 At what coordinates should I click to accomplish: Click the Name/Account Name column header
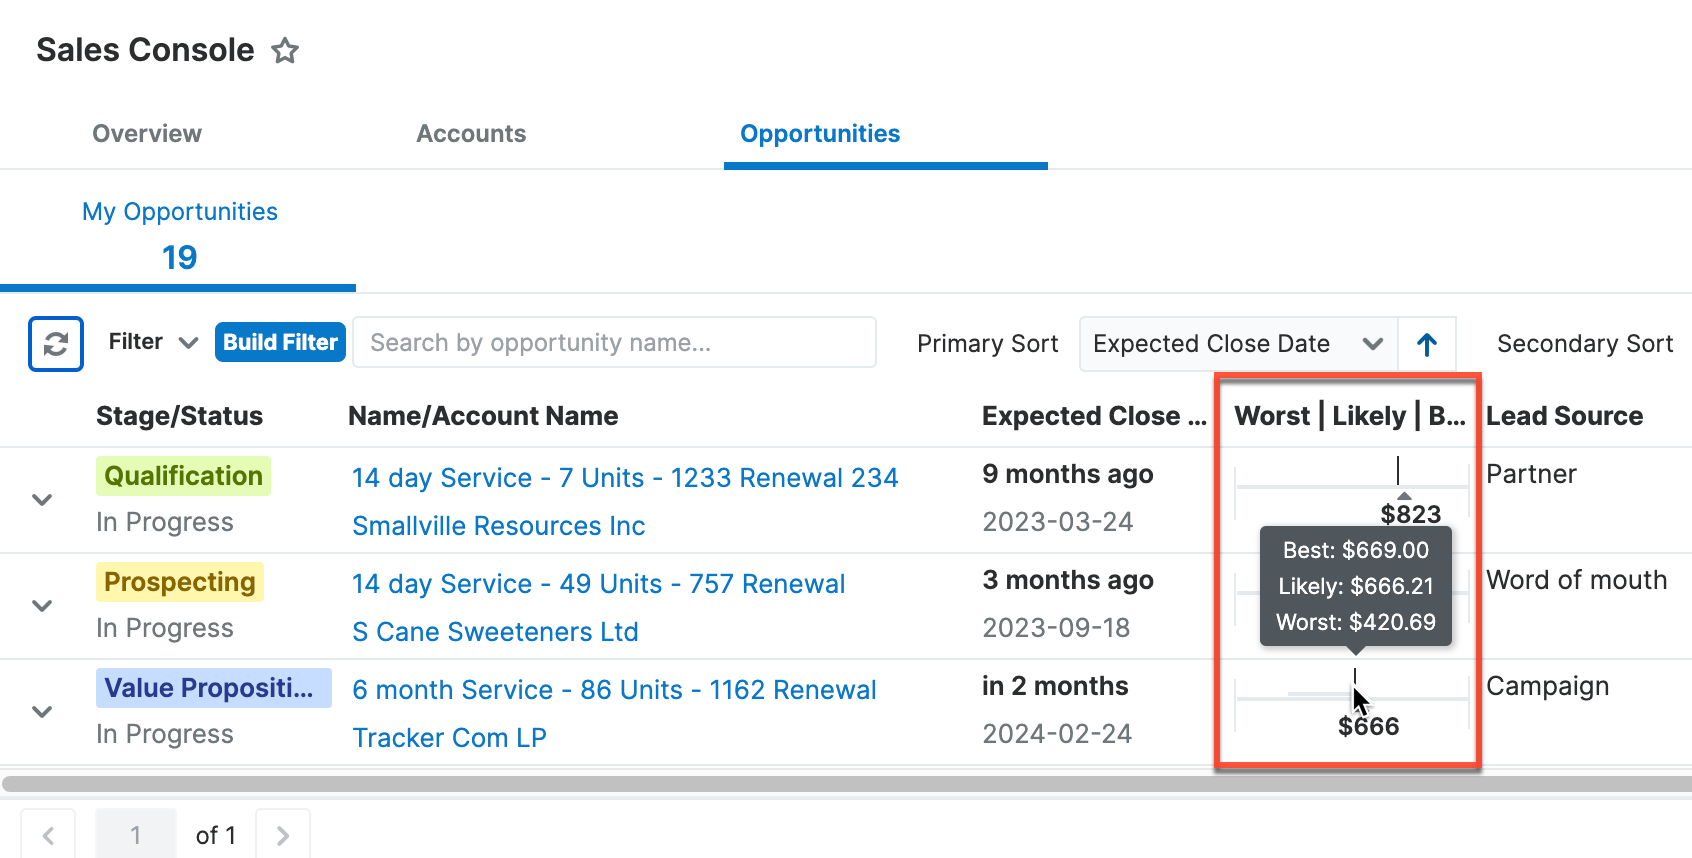(483, 416)
